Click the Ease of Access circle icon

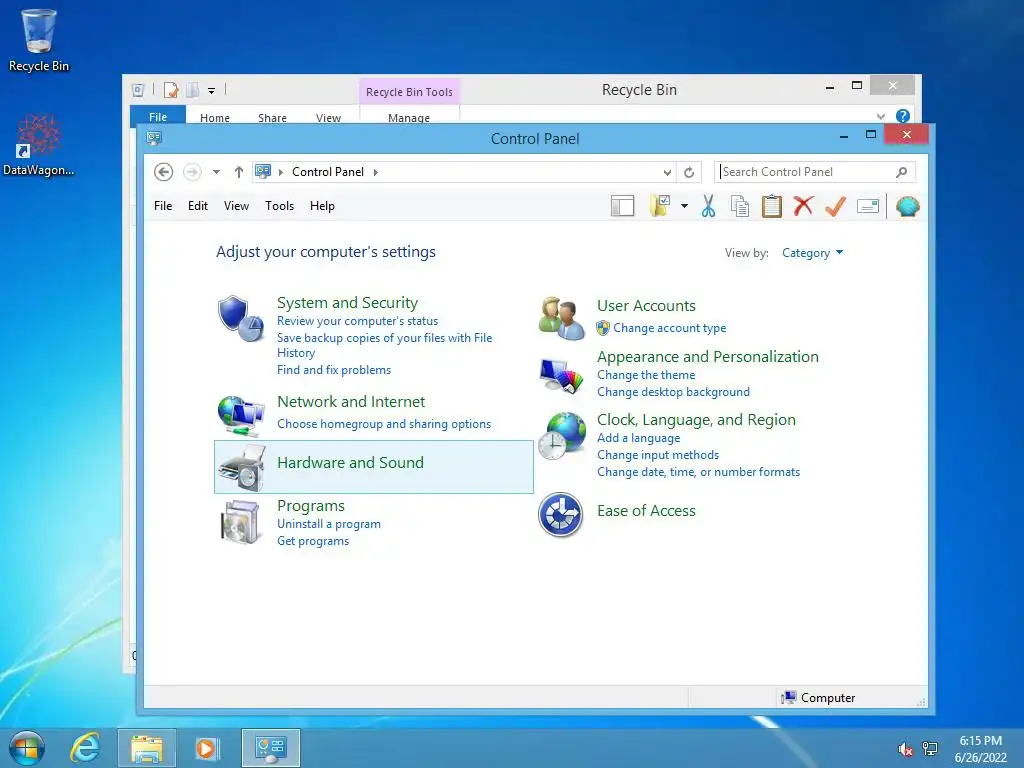tap(560, 515)
